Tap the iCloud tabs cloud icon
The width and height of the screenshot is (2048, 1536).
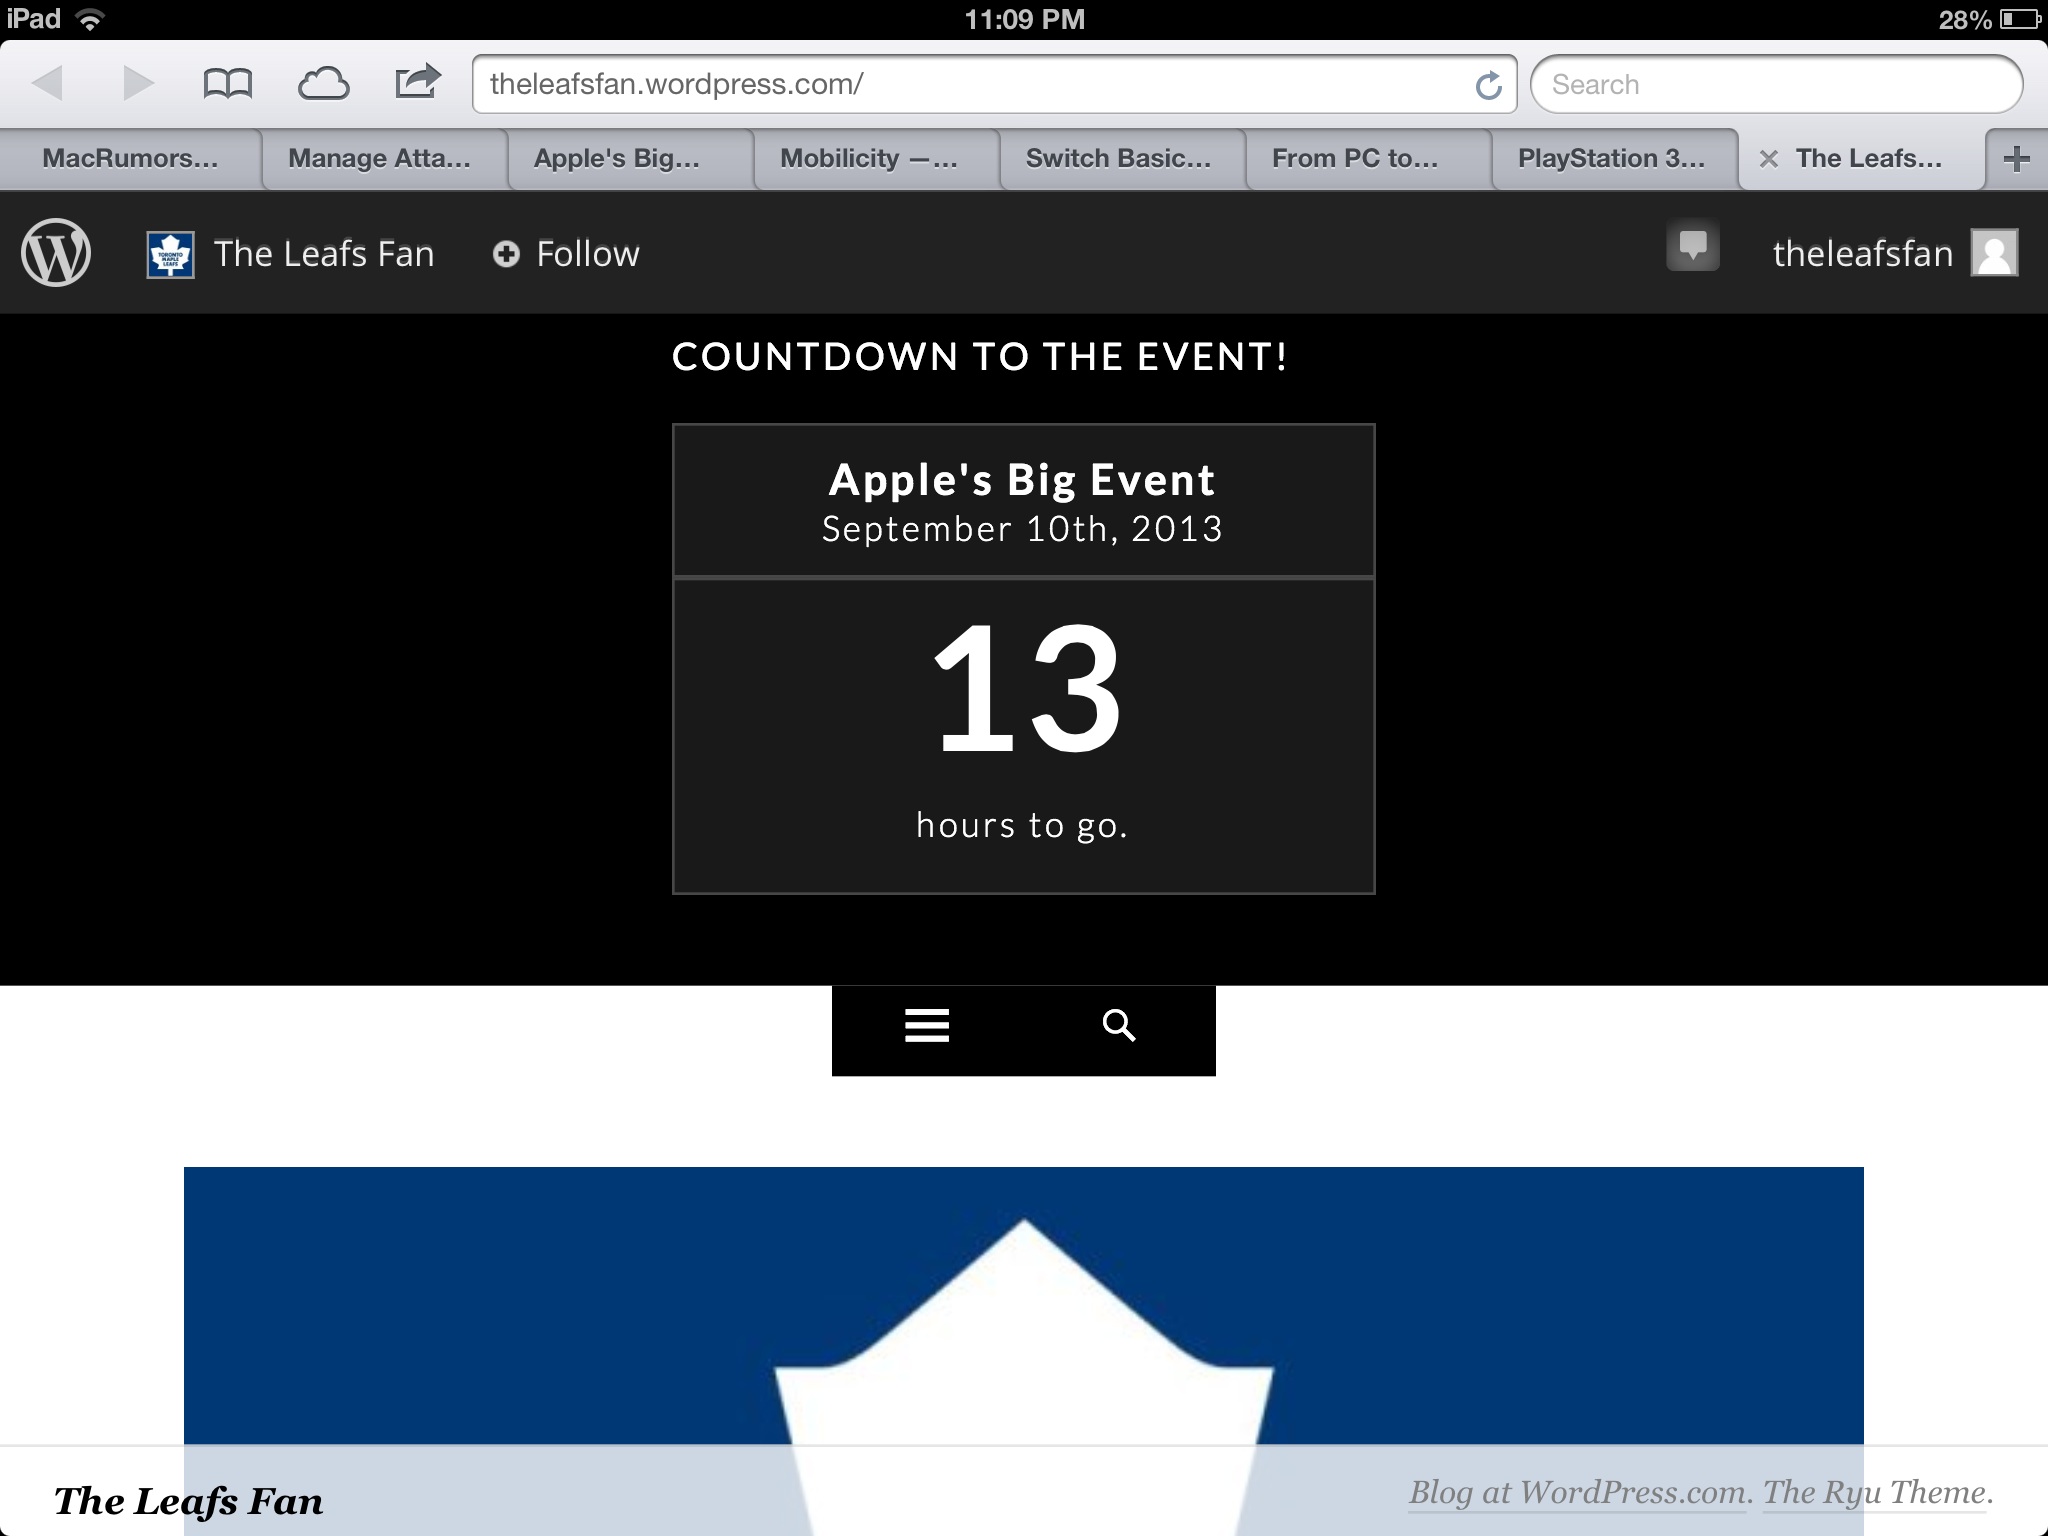[x=323, y=84]
